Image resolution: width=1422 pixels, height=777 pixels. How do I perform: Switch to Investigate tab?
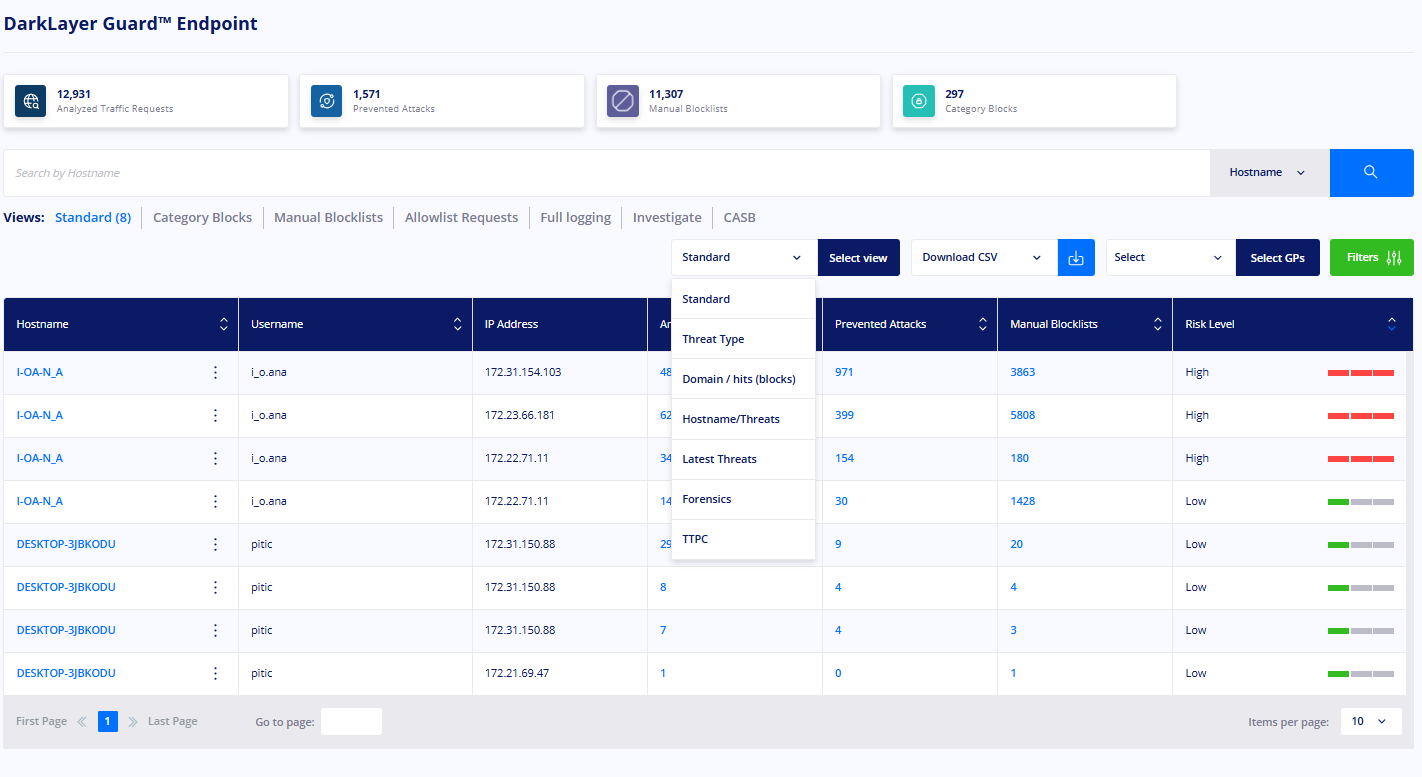(x=667, y=218)
